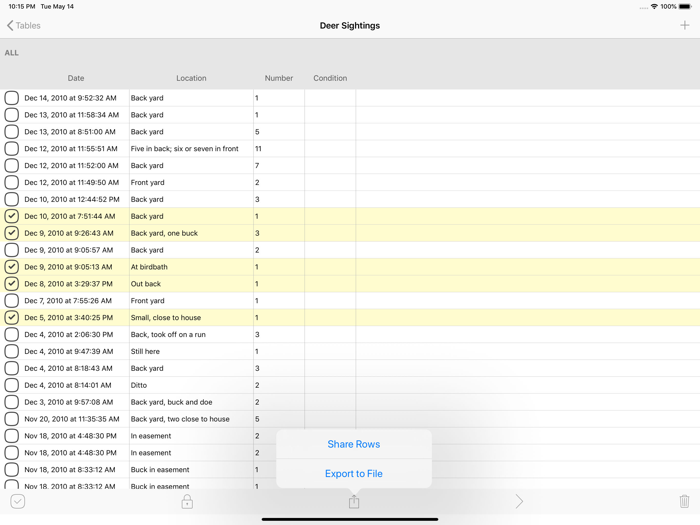Viewport: 700px width, 525px height.
Task: Uncheck the row Dec 9, 2010 at 9:26:43 AM
Action: [x=12, y=233]
